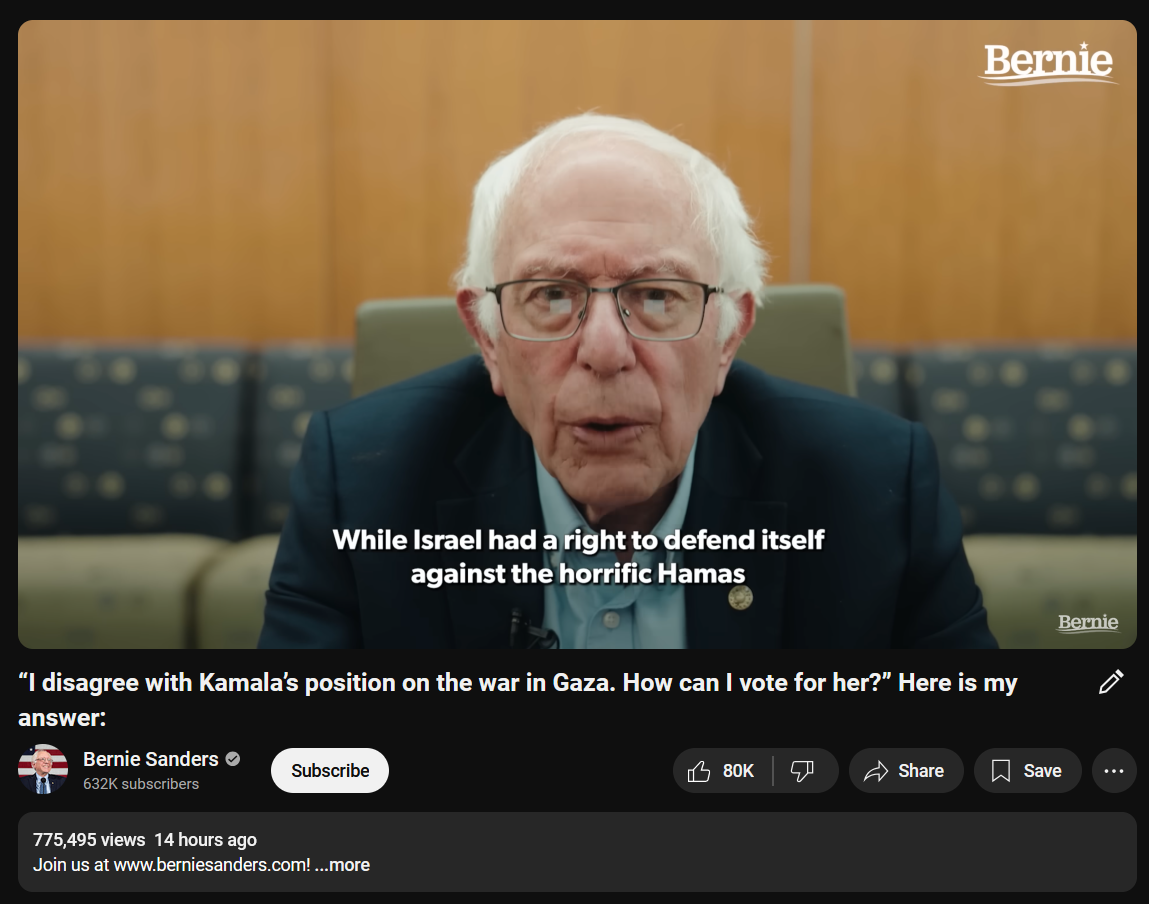Screen dimensions: 1149x904
Task: Click the Save bookmark icon
Action: (x=1000, y=771)
